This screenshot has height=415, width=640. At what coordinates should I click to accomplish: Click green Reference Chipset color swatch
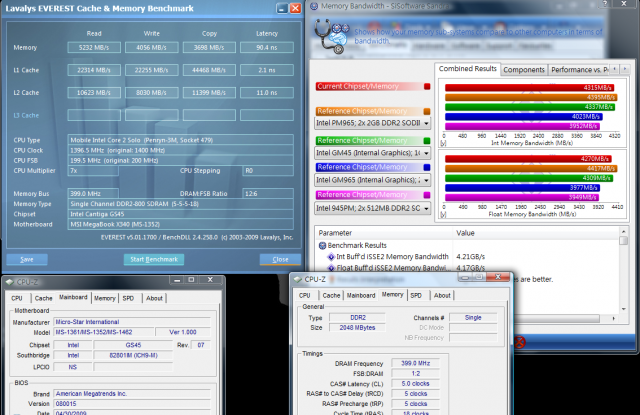coord(427,141)
